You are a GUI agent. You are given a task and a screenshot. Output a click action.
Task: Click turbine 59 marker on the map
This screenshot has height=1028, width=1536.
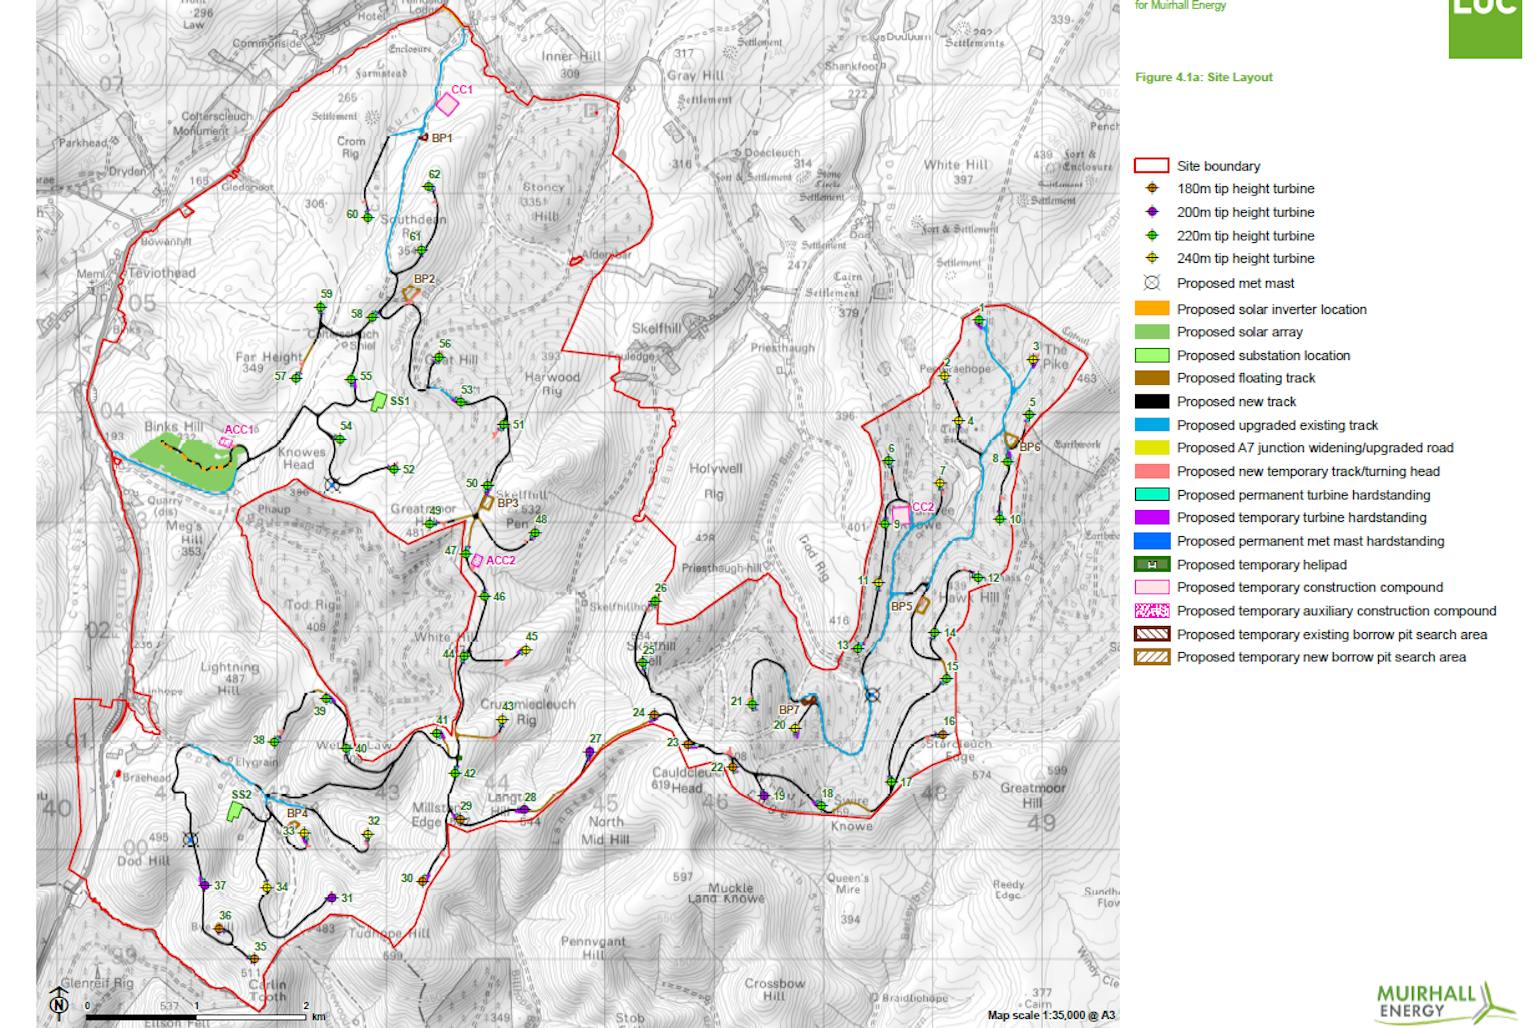point(320,308)
